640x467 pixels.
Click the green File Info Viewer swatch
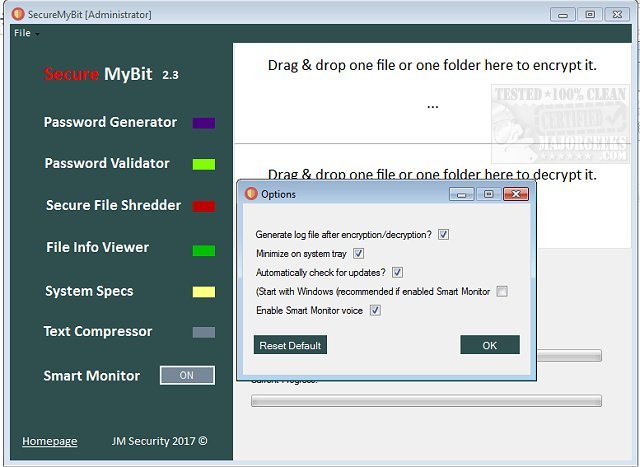[204, 250]
